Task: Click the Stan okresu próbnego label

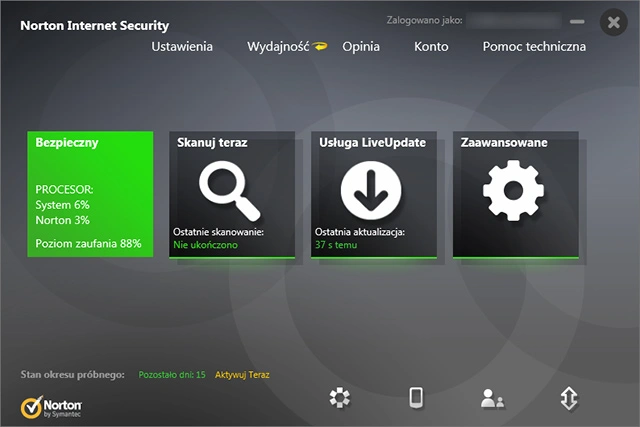Action: tap(73, 375)
